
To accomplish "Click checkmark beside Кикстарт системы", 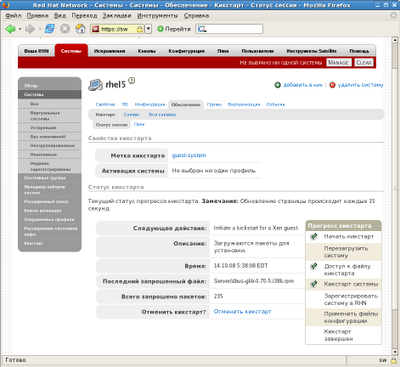I will tap(314, 284).
